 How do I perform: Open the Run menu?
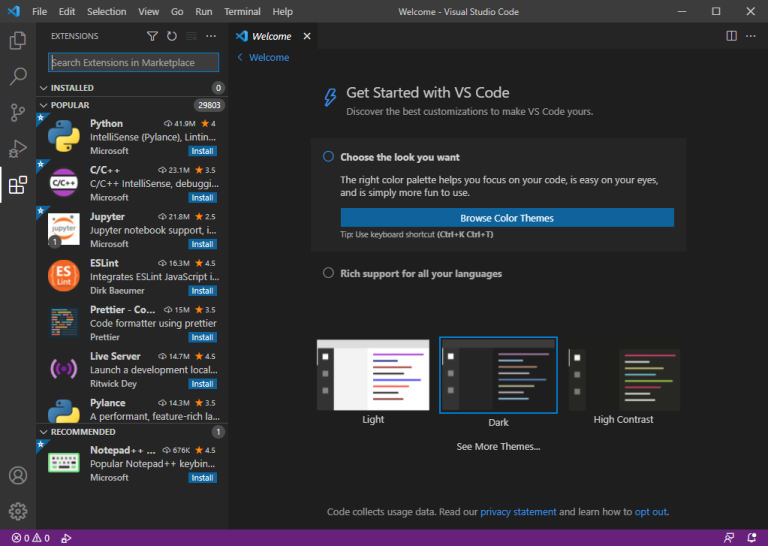click(x=204, y=11)
